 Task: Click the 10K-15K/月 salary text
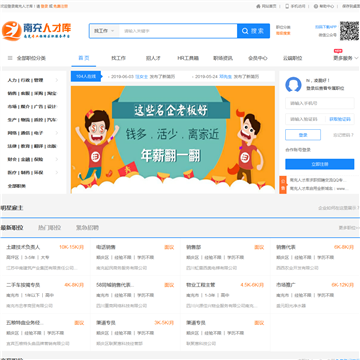pos(71,247)
